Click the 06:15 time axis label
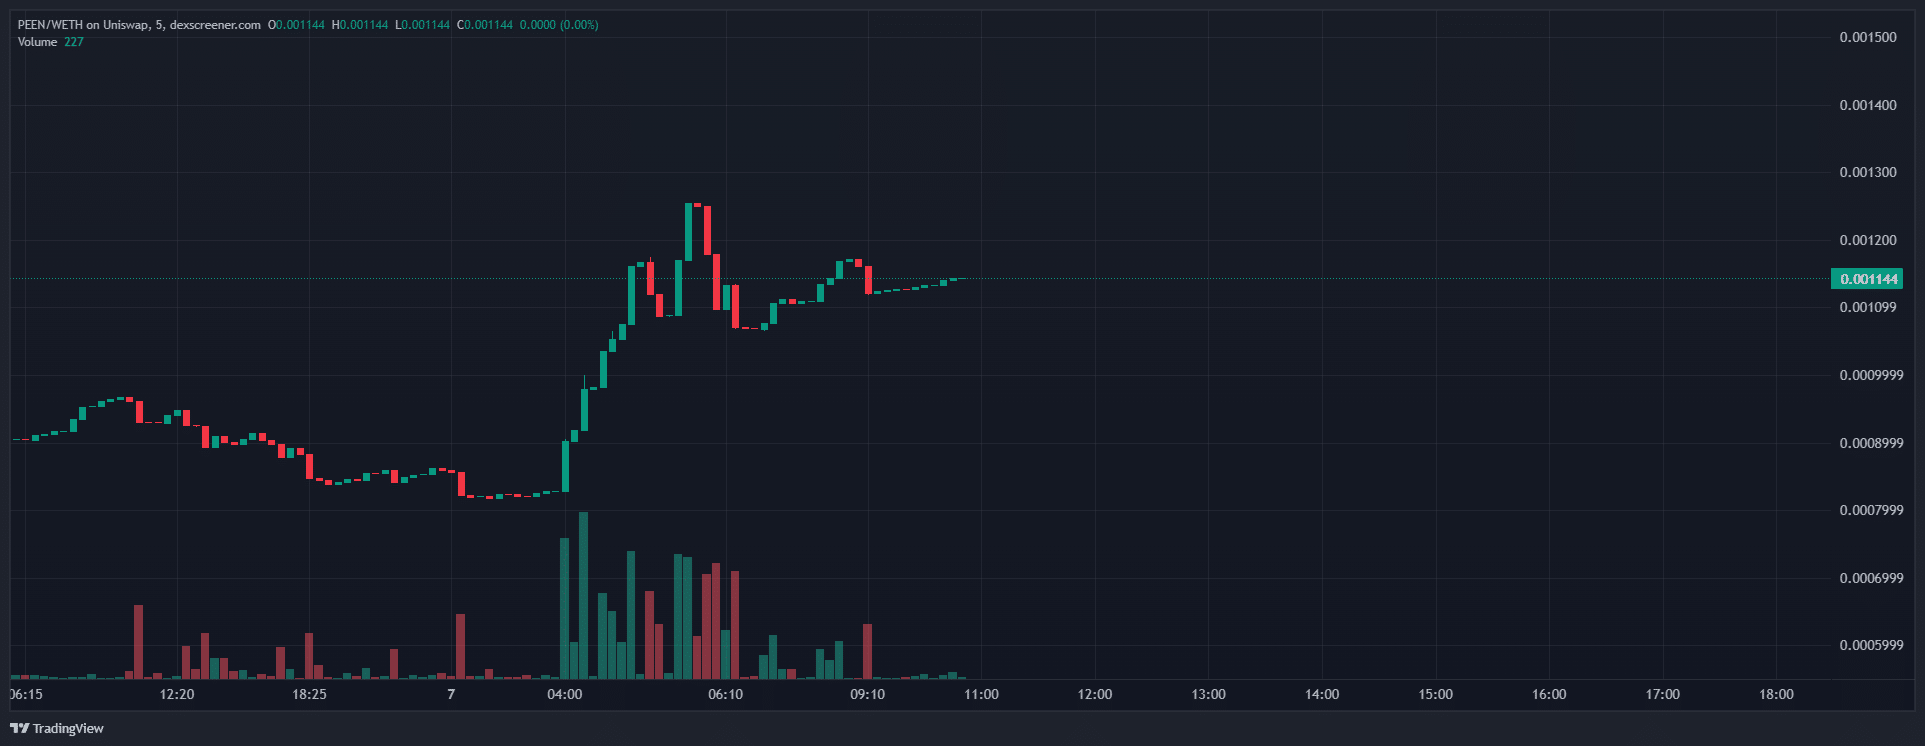Image resolution: width=1925 pixels, height=746 pixels. 26,694
